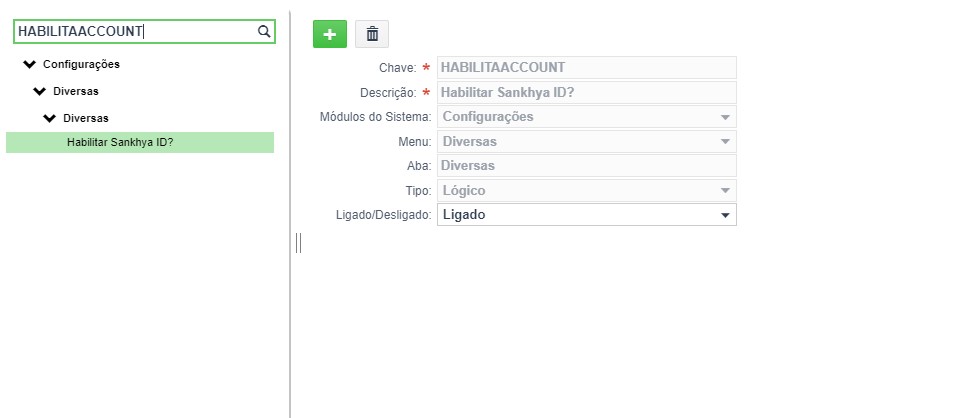Open the Tipo dropdown
This screenshot has height=418, width=961.
[x=587, y=191]
